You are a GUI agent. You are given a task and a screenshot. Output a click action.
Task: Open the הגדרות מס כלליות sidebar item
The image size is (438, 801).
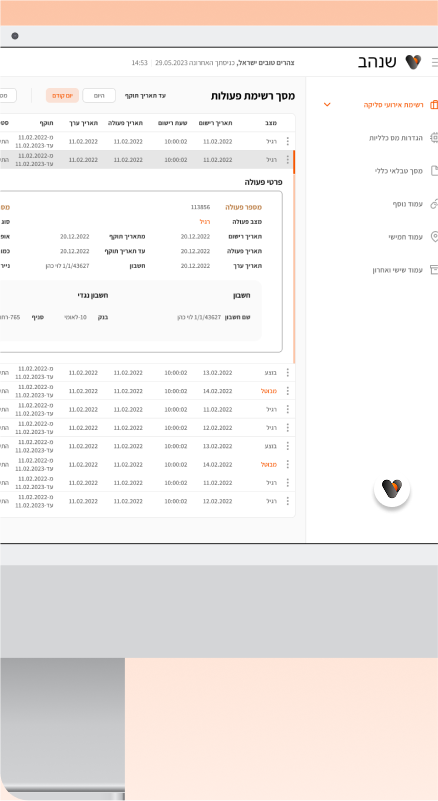(x=396, y=138)
